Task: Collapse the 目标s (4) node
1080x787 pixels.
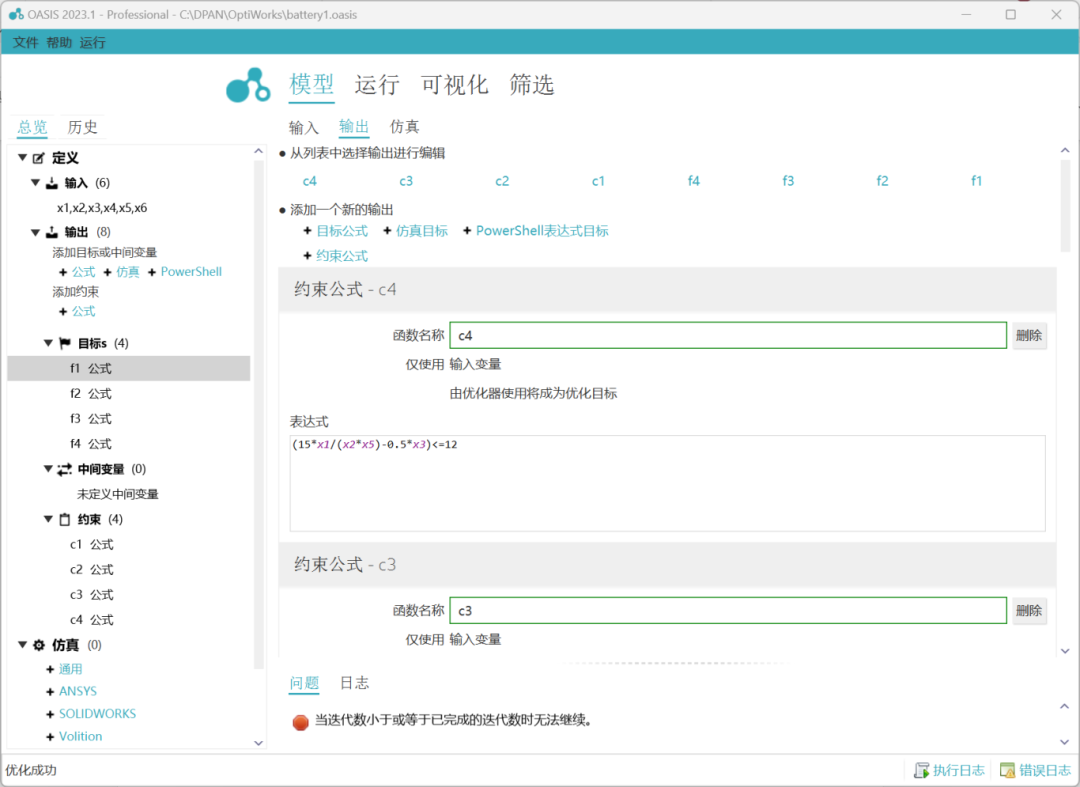Action: [x=48, y=343]
